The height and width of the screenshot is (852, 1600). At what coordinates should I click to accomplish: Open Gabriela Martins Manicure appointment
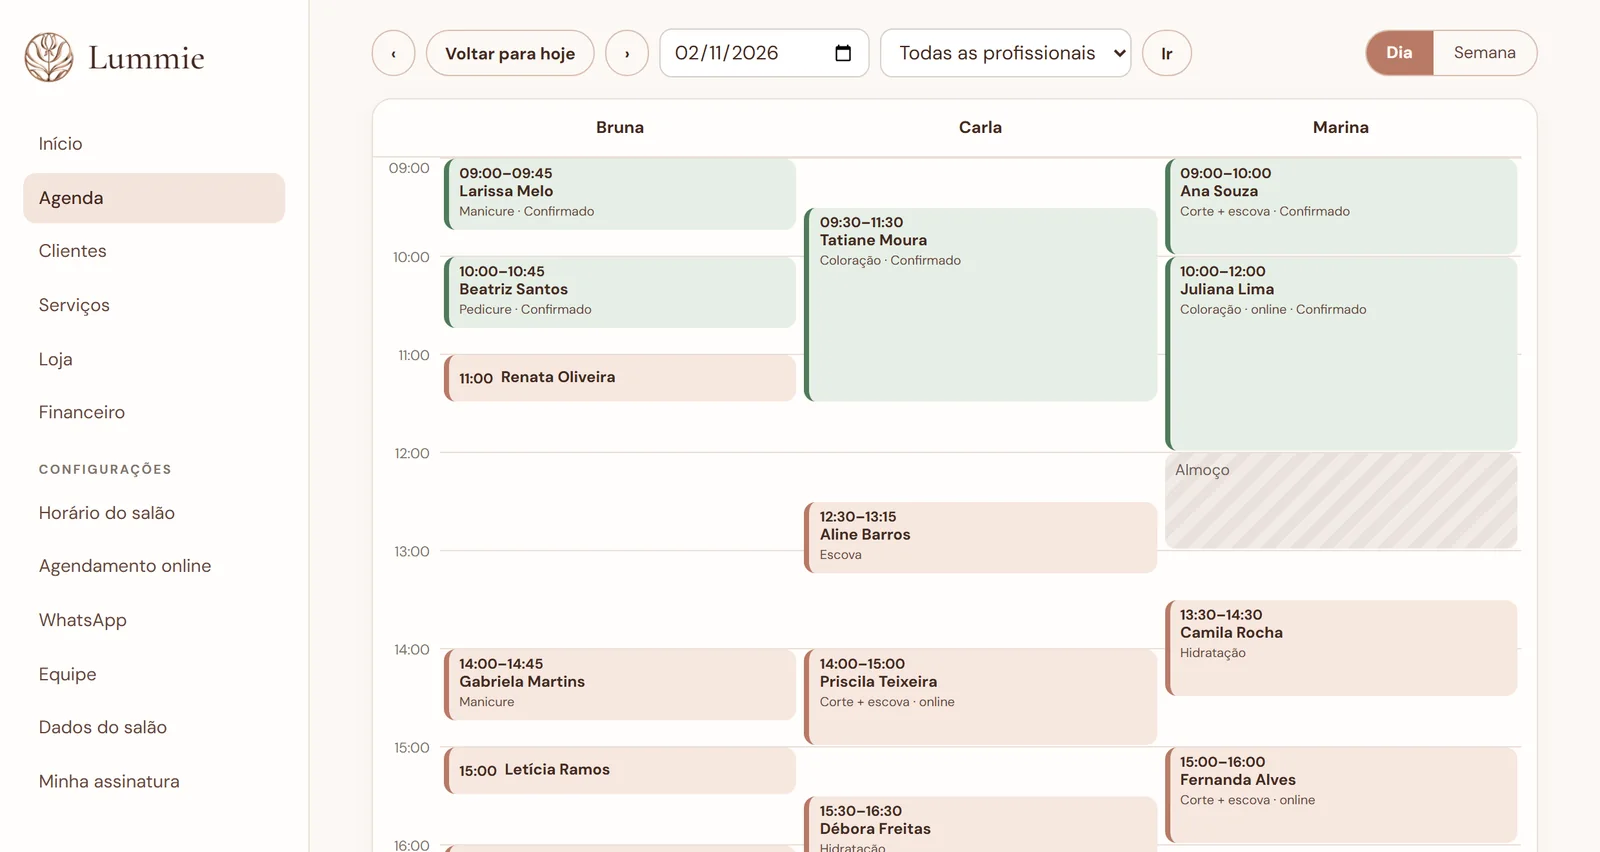click(x=620, y=685)
